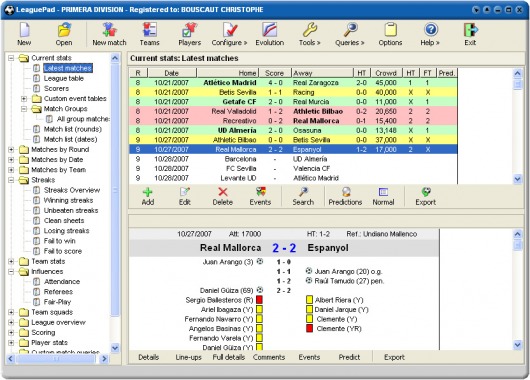
Task: Select the Barcelona vs UD Almería row
Action: coord(293,159)
